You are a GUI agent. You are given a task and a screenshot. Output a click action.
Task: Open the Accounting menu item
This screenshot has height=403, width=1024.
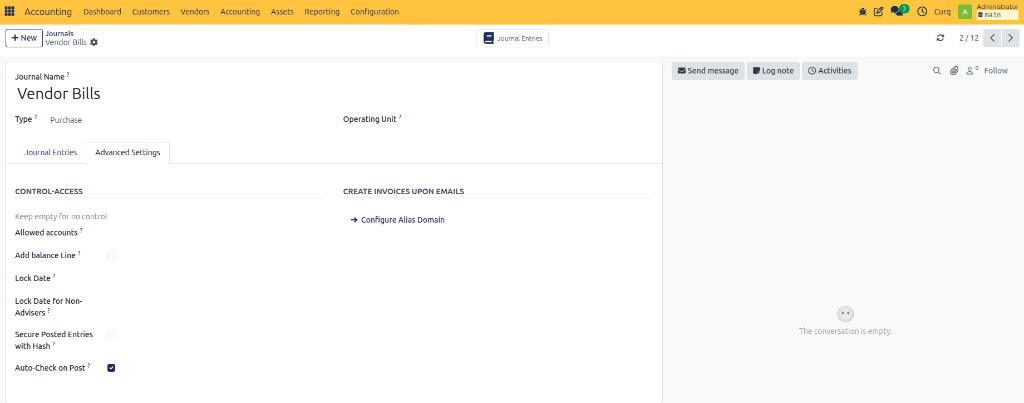(240, 12)
